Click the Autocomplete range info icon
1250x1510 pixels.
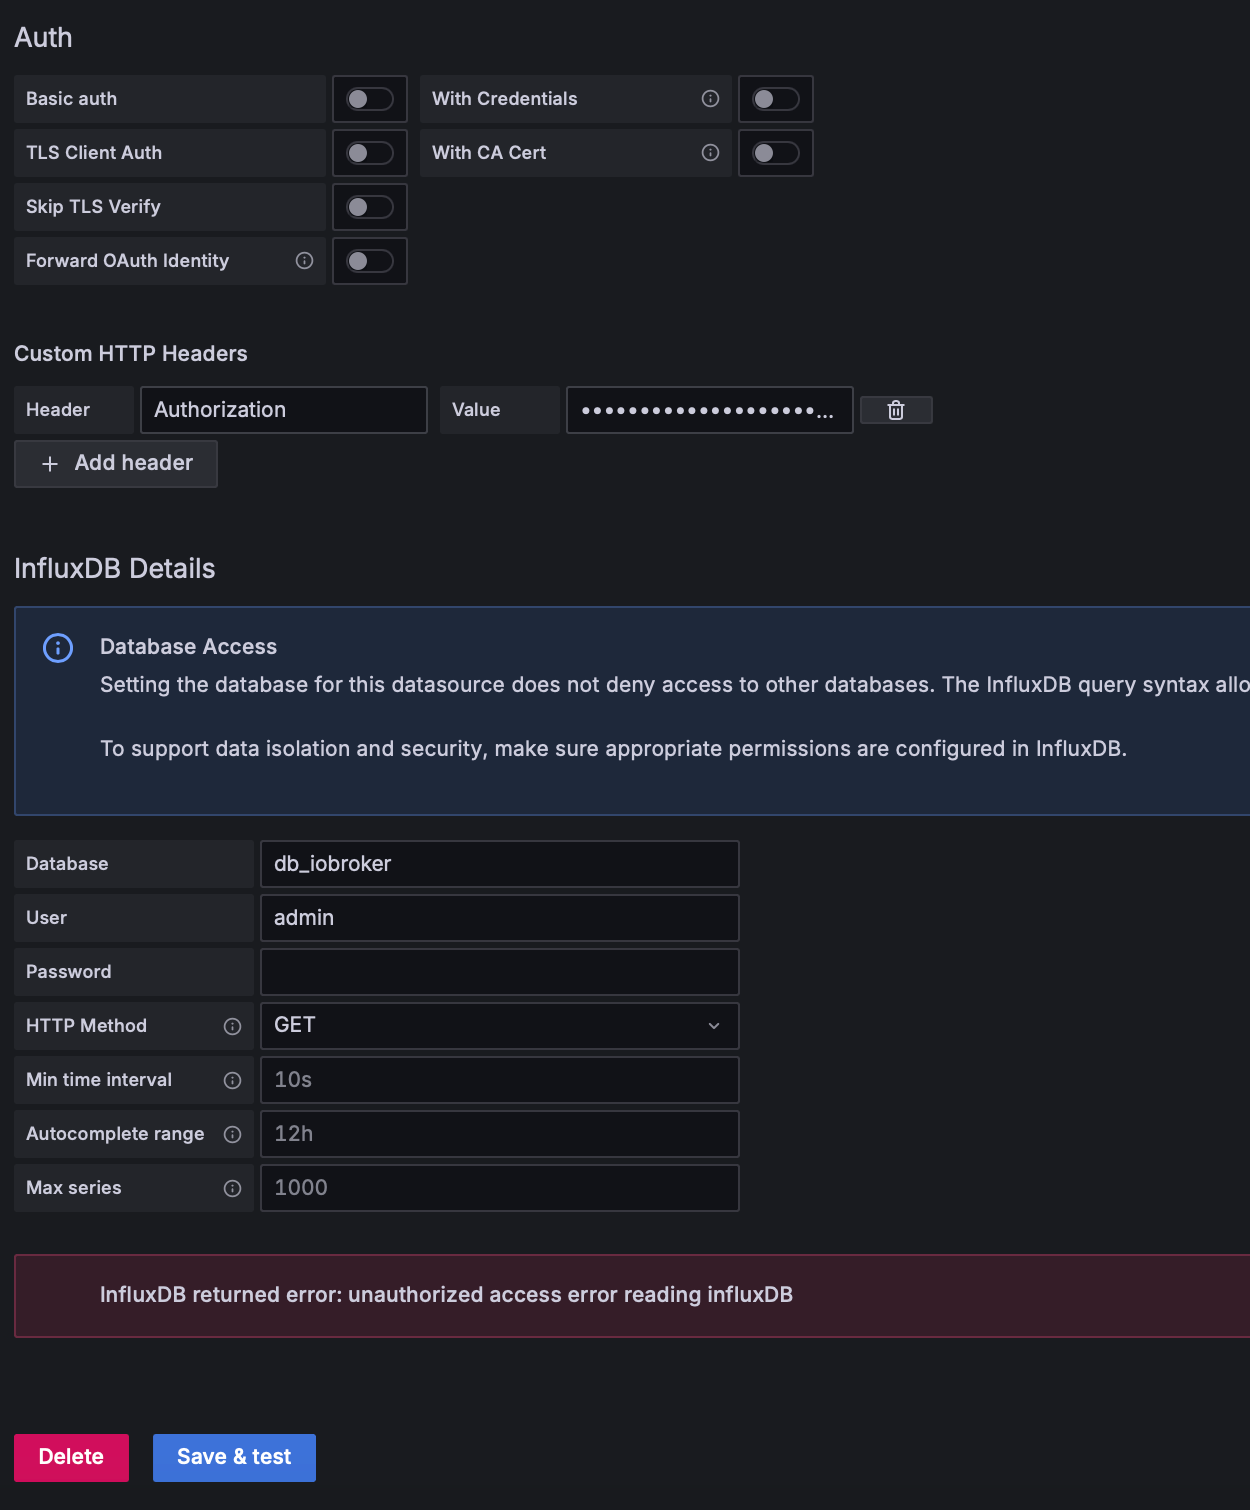click(x=232, y=1134)
